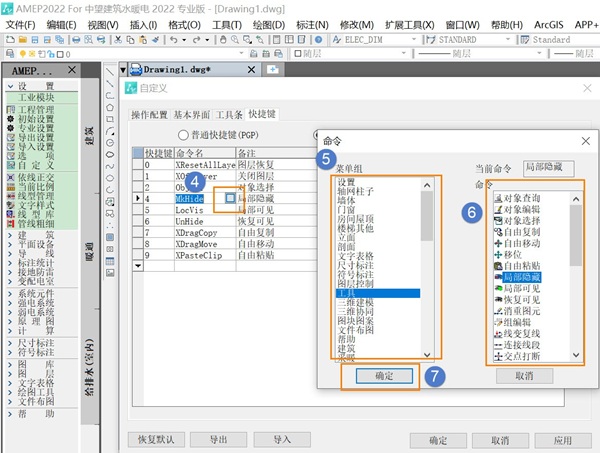Open the redo history dropdown arrow
This screenshot has height=453, width=600.
tap(207, 39)
